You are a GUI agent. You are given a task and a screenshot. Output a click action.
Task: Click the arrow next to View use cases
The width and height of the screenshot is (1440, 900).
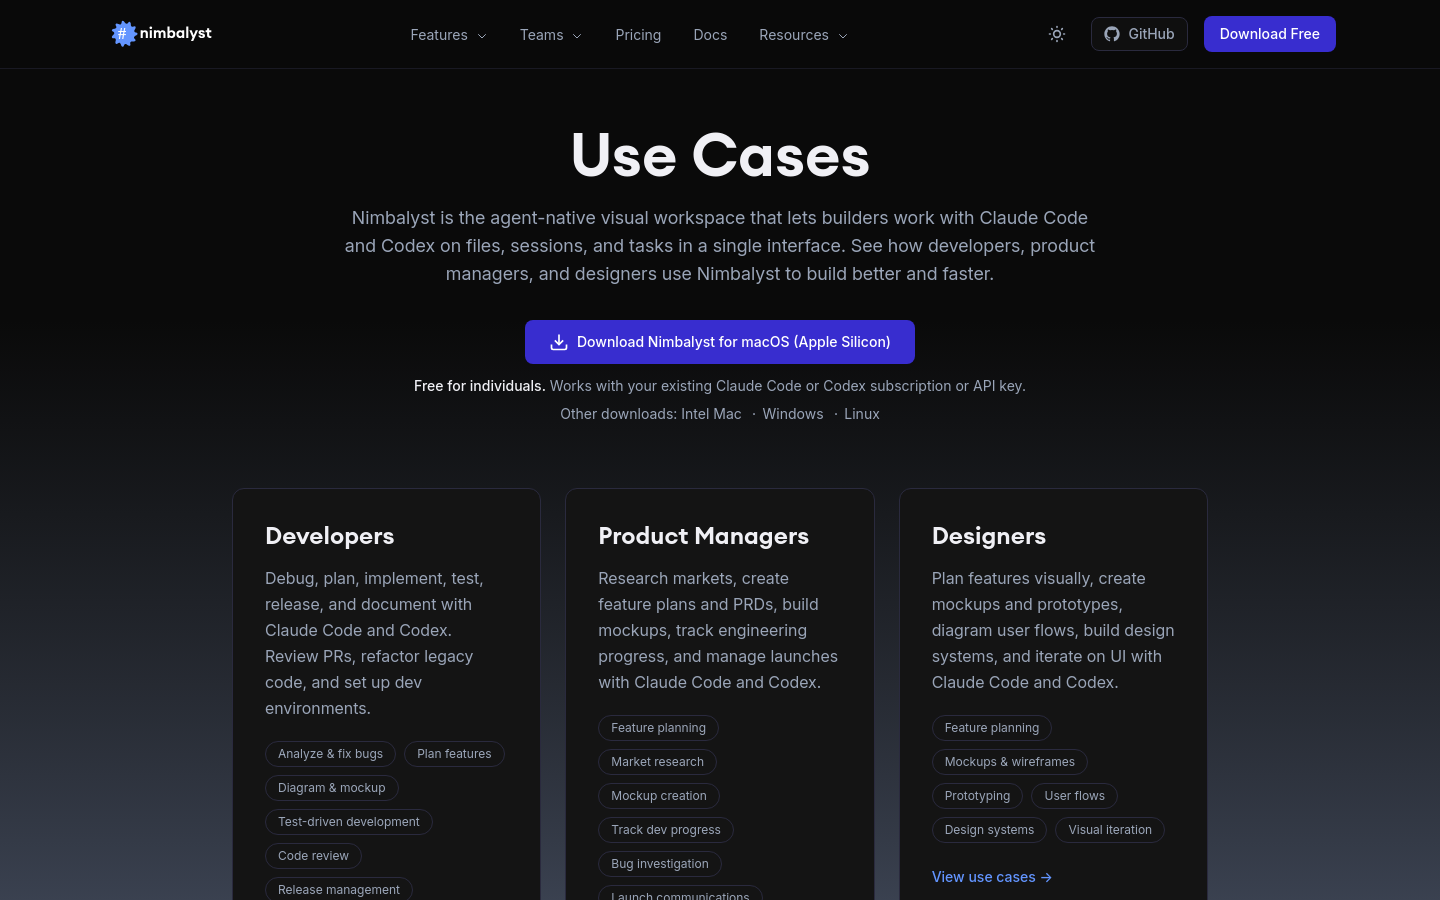1046,877
